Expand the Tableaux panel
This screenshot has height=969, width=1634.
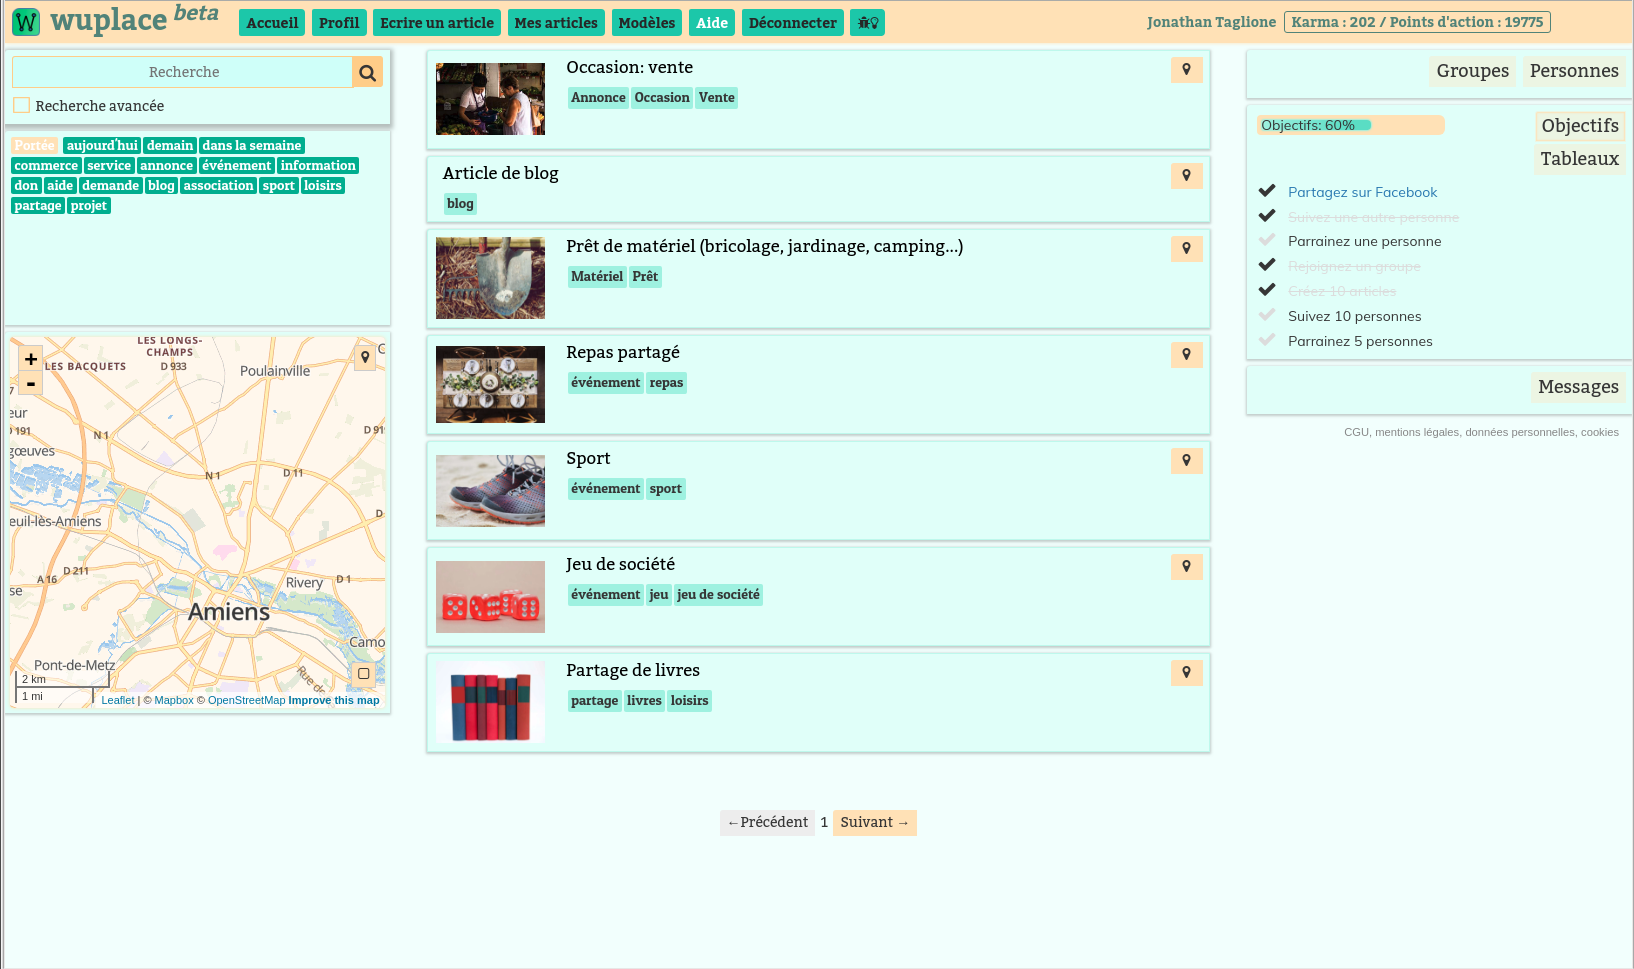point(1580,159)
